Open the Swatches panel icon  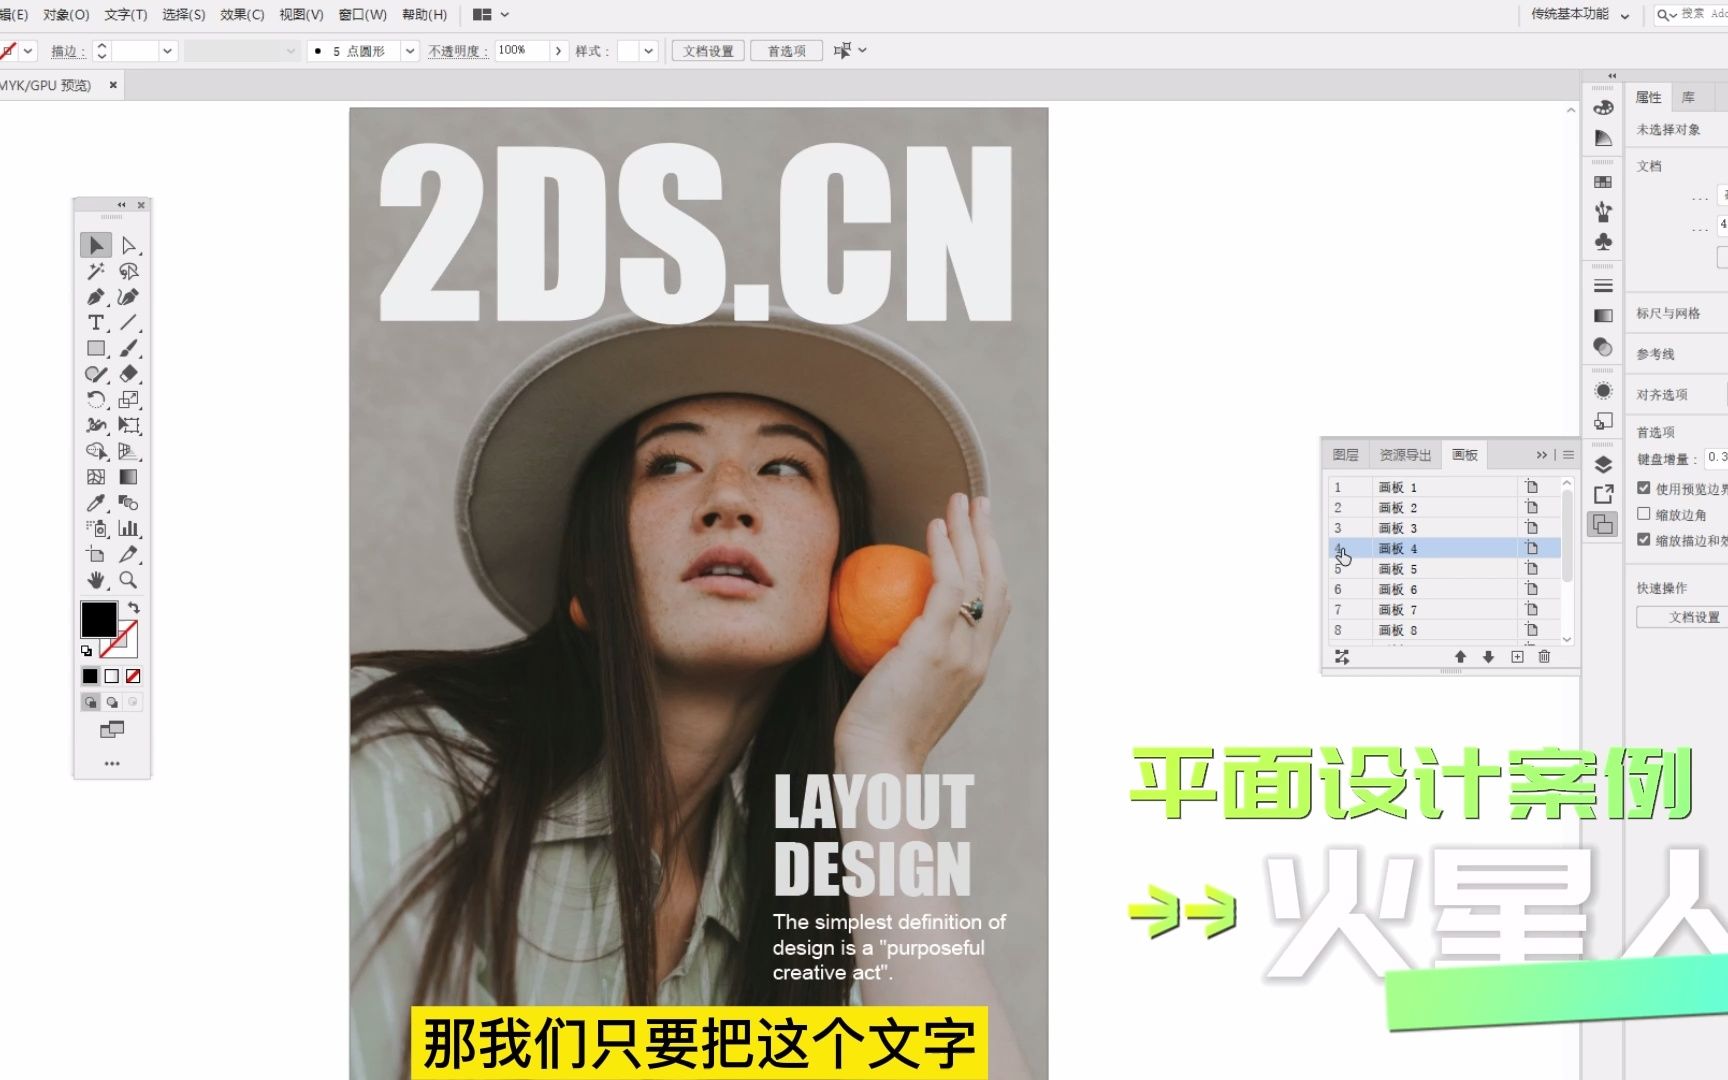coord(1603,182)
